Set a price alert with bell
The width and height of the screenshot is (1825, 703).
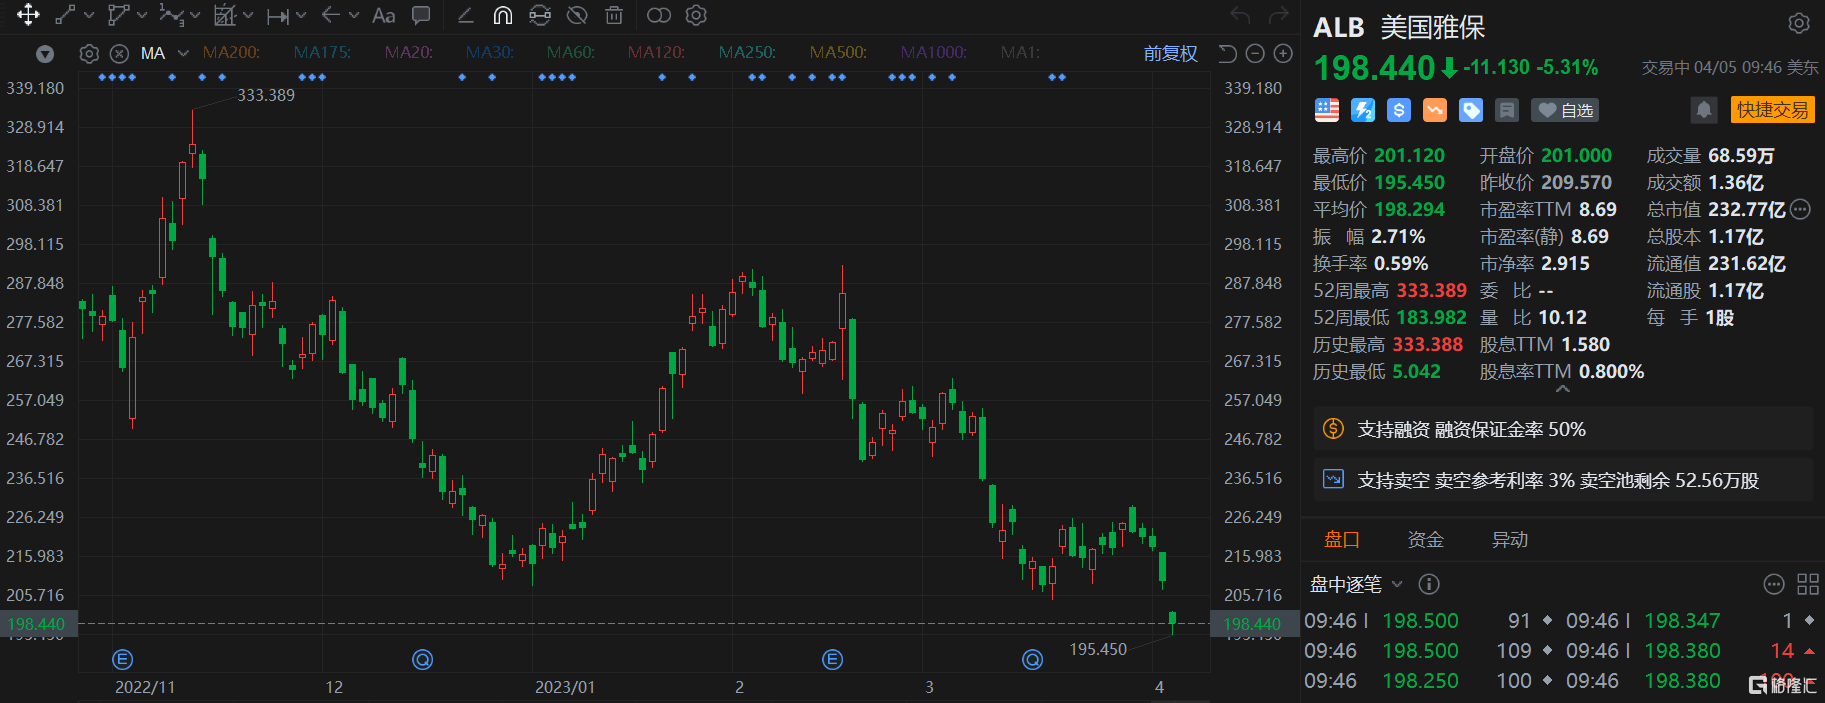1704,110
